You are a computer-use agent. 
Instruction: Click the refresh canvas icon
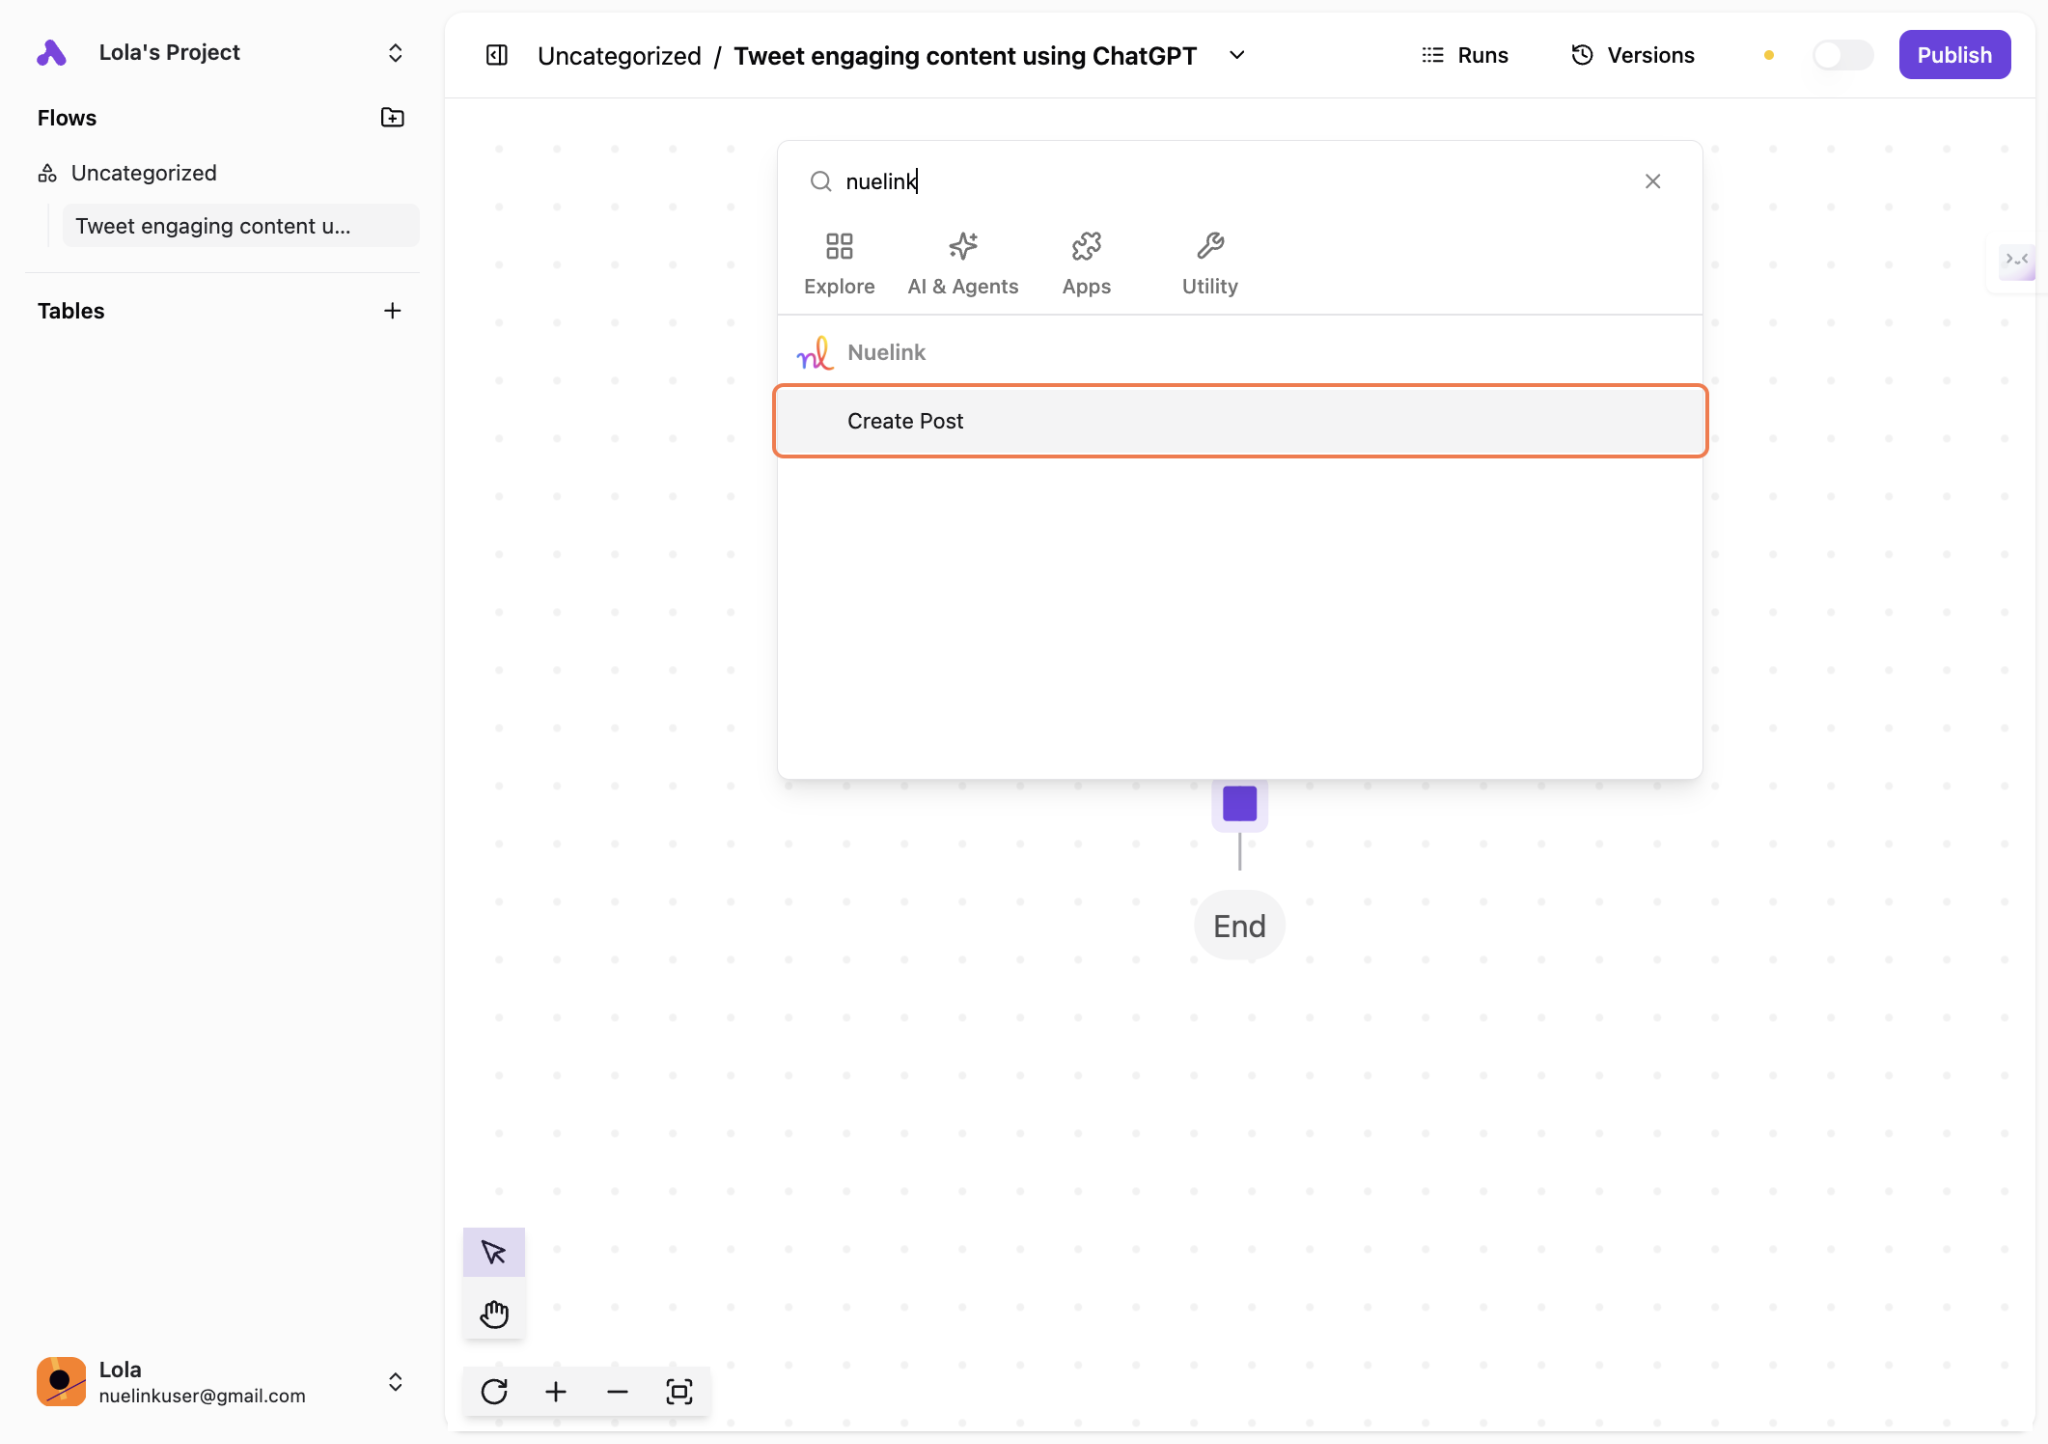(x=494, y=1391)
